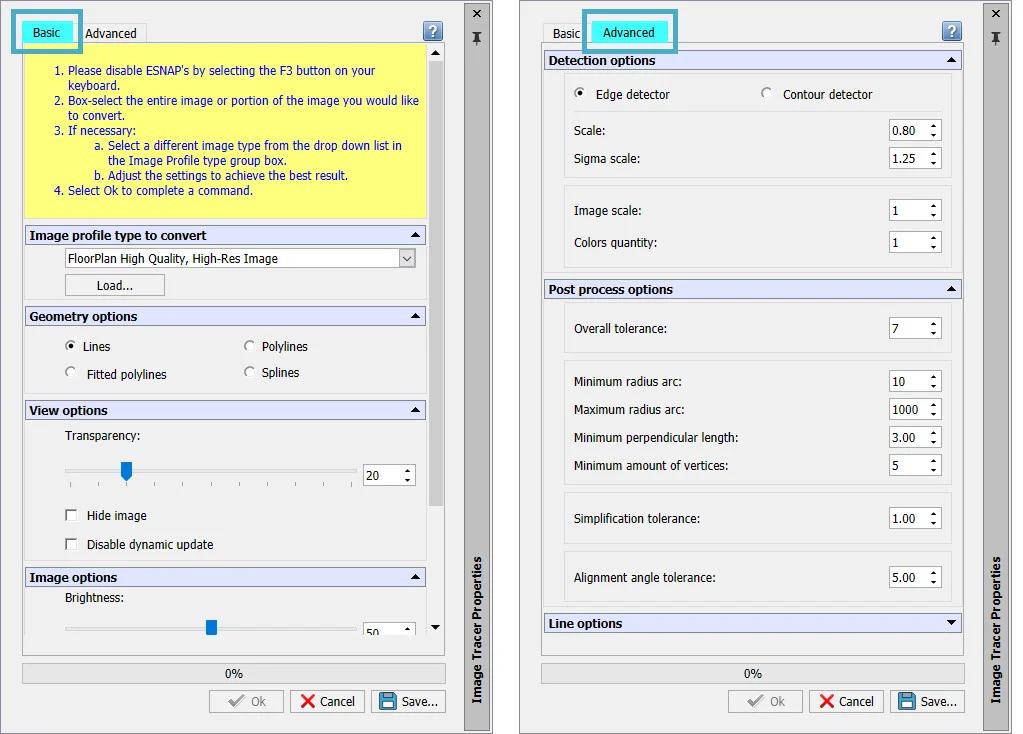Increase the Colors quantity stepper
The height and width of the screenshot is (734, 1023).
(933, 238)
